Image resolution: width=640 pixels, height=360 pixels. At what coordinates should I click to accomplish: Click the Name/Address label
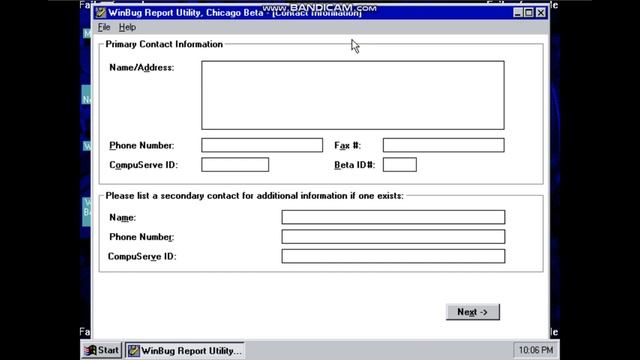[142, 68]
